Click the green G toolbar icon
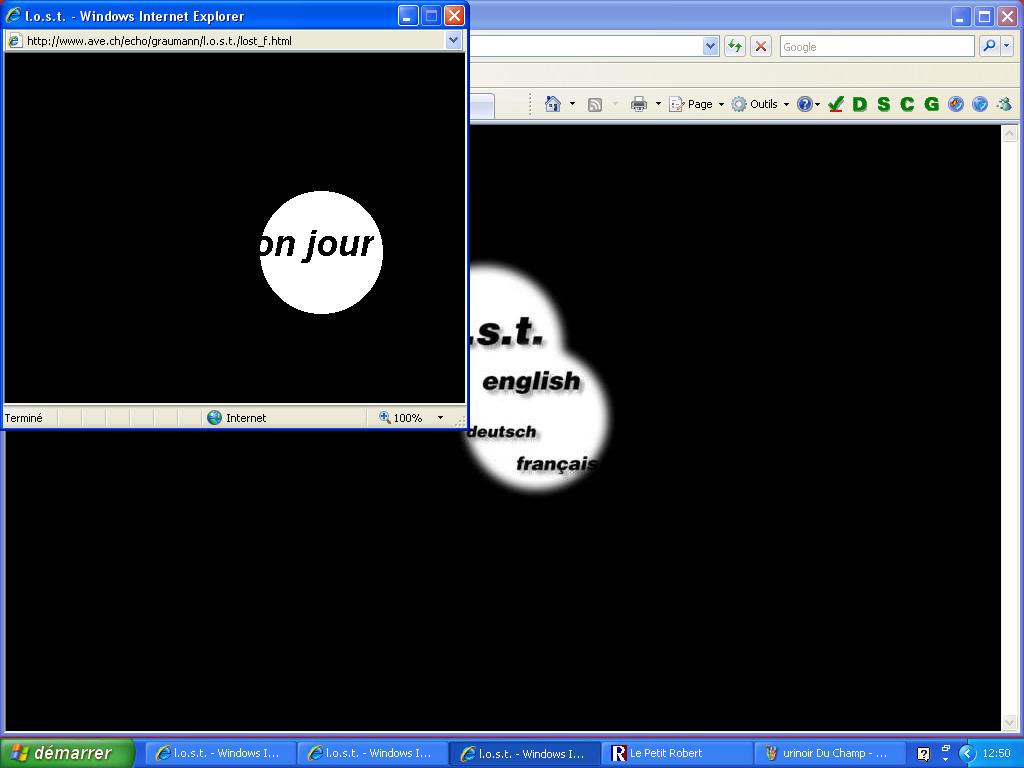Screen dimensions: 1024x768 [x=931, y=104]
